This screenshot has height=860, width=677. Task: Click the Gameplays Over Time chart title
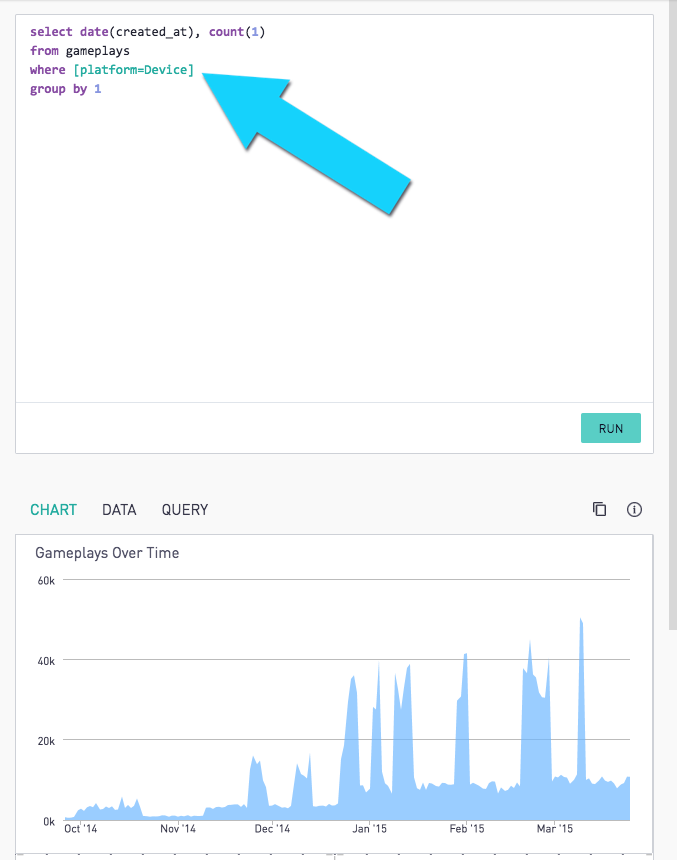pos(107,553)
